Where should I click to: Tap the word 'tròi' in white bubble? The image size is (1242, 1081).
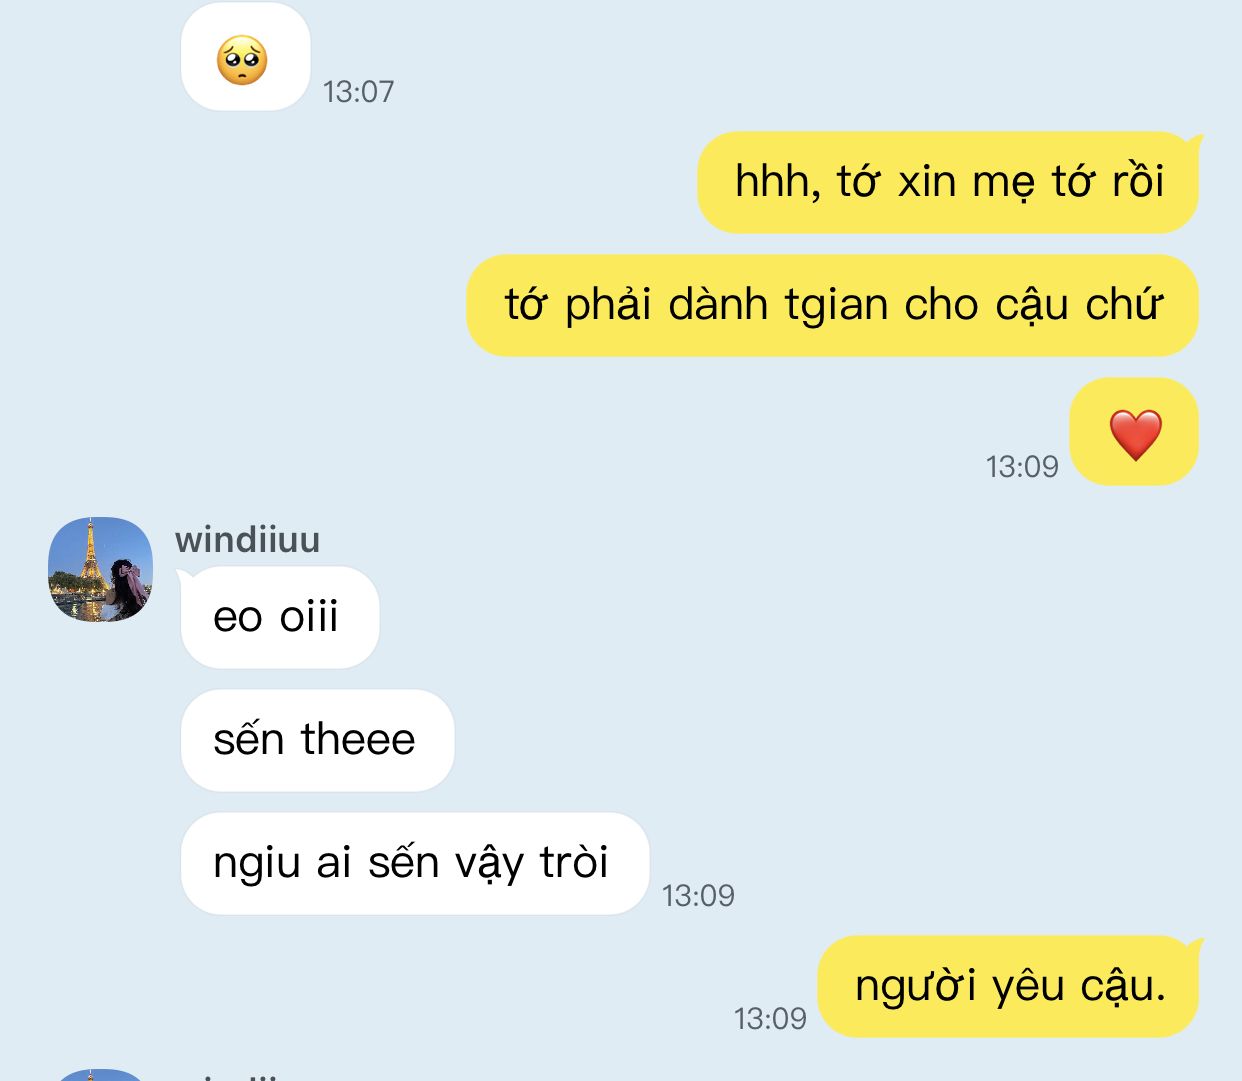(574, 862)
